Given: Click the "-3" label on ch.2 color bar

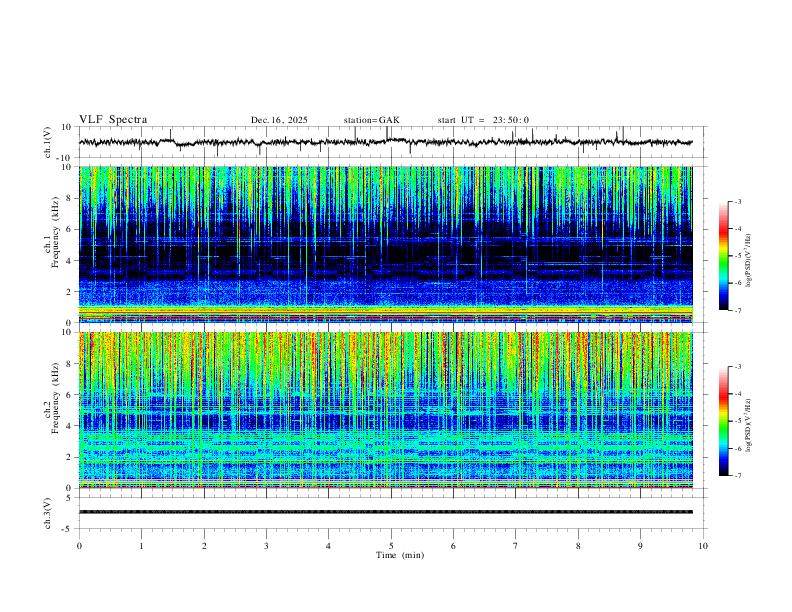Looking at the screenshot, I should click(738, 367).
